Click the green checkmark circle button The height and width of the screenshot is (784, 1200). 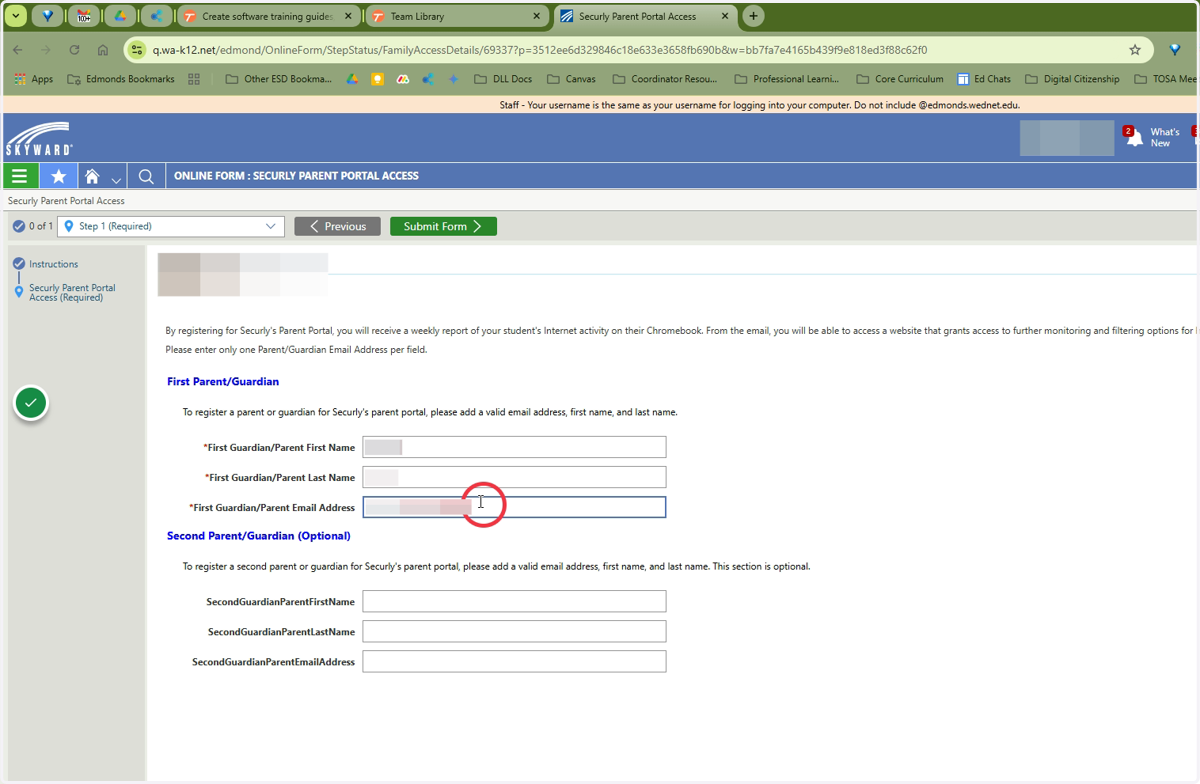[31, 402]
